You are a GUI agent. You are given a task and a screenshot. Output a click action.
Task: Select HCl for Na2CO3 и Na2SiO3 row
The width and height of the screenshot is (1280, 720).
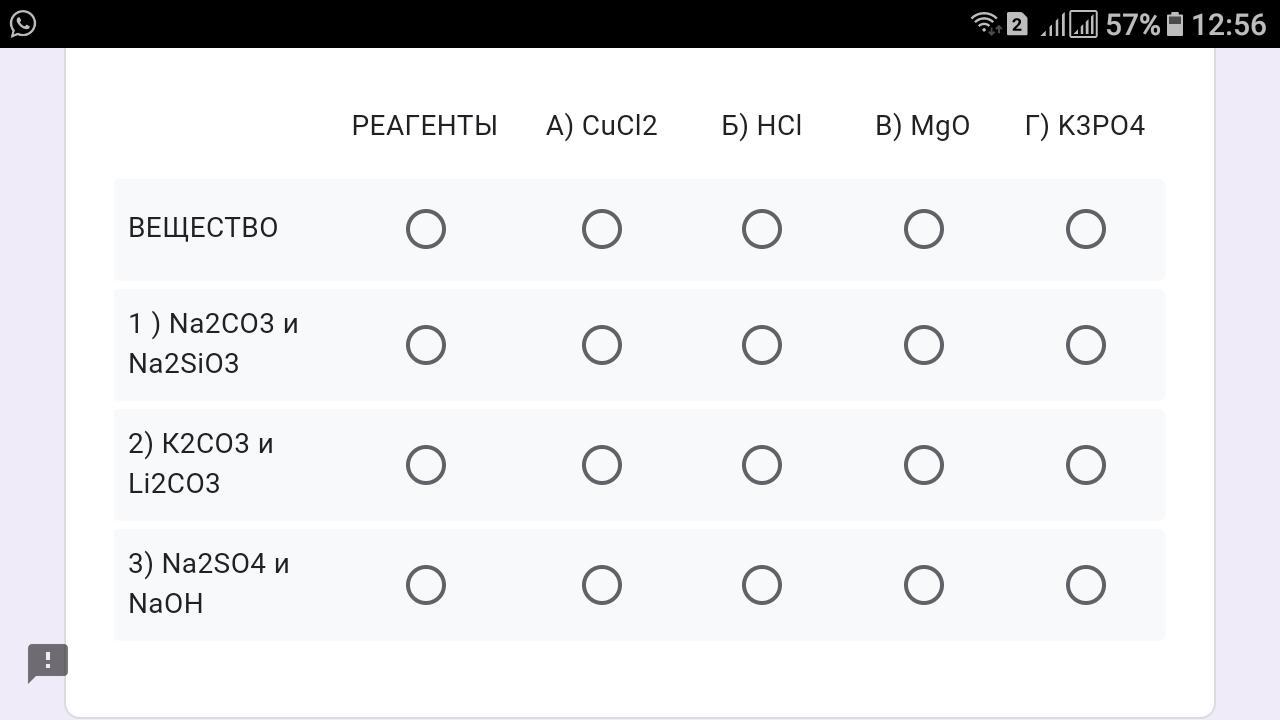tap(762, 345)
